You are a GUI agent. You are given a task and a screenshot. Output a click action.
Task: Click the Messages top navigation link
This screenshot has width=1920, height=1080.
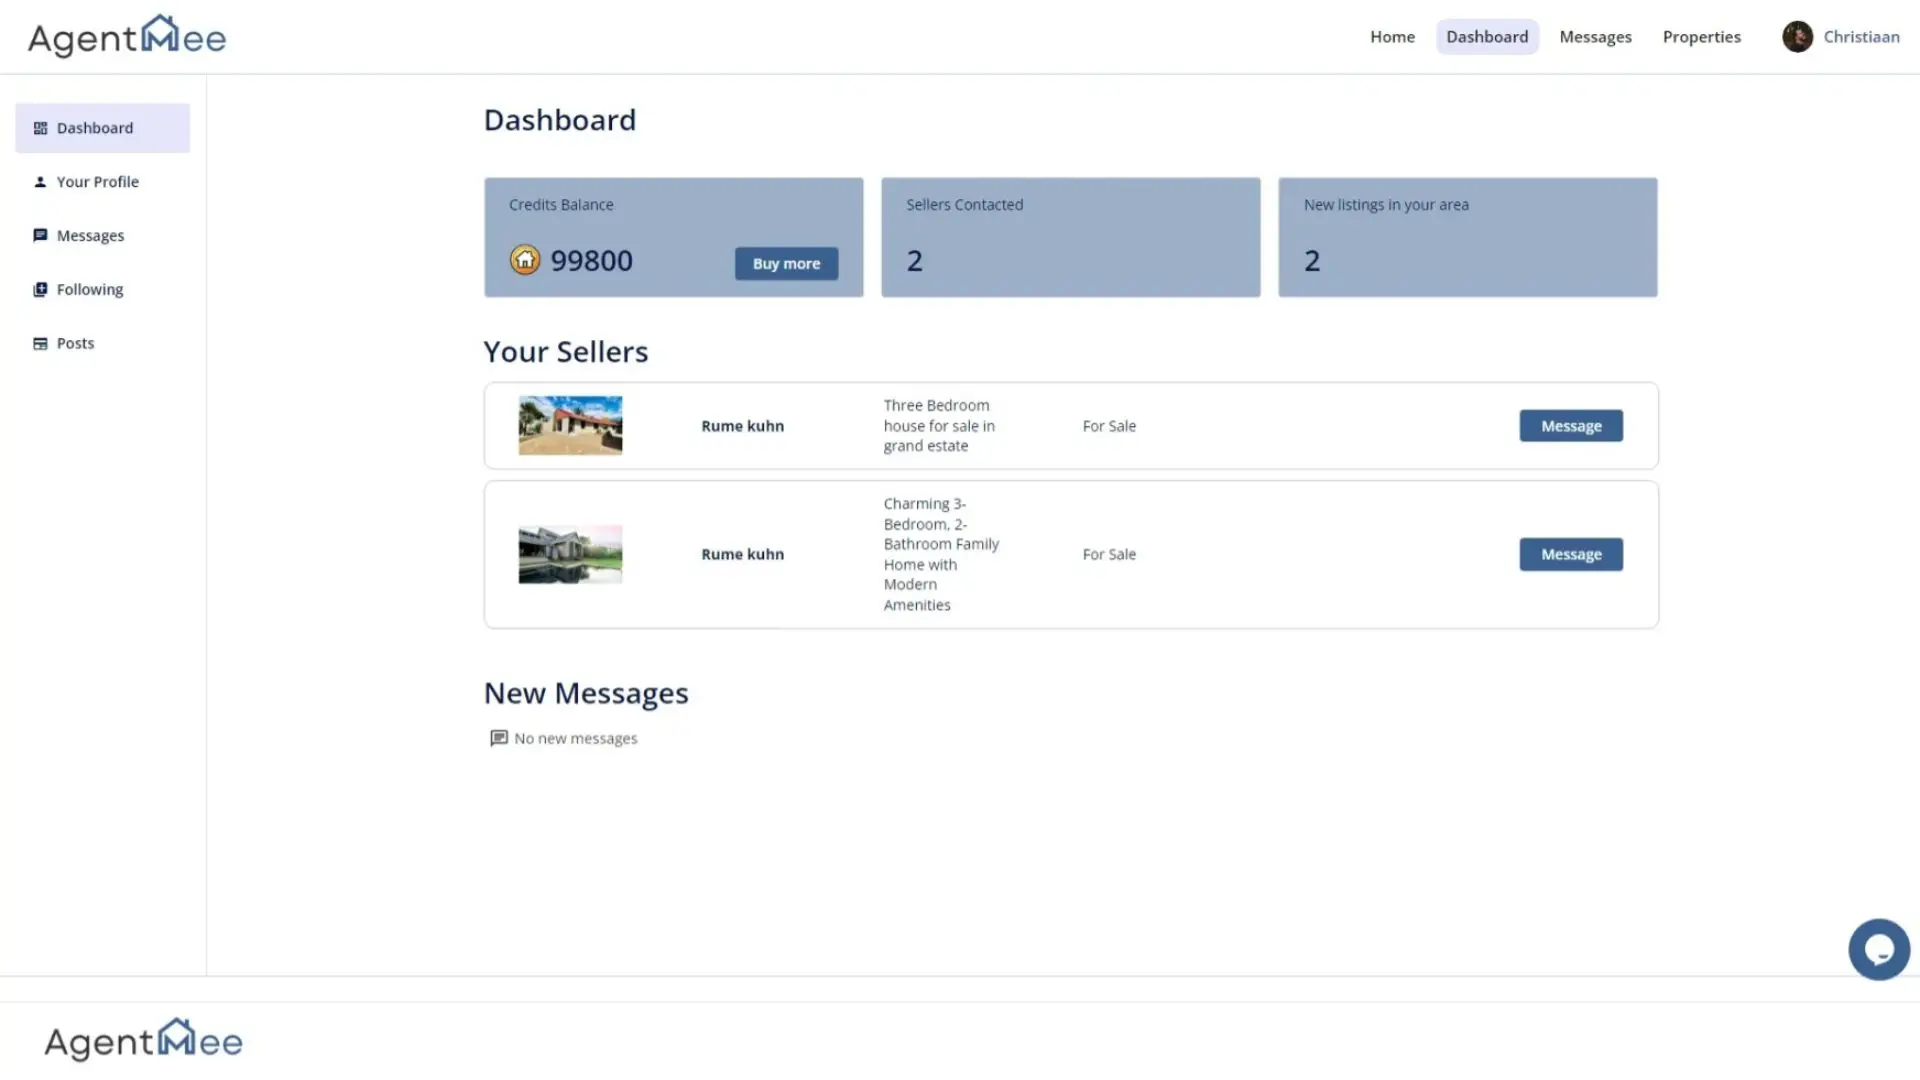[1596, 36]
